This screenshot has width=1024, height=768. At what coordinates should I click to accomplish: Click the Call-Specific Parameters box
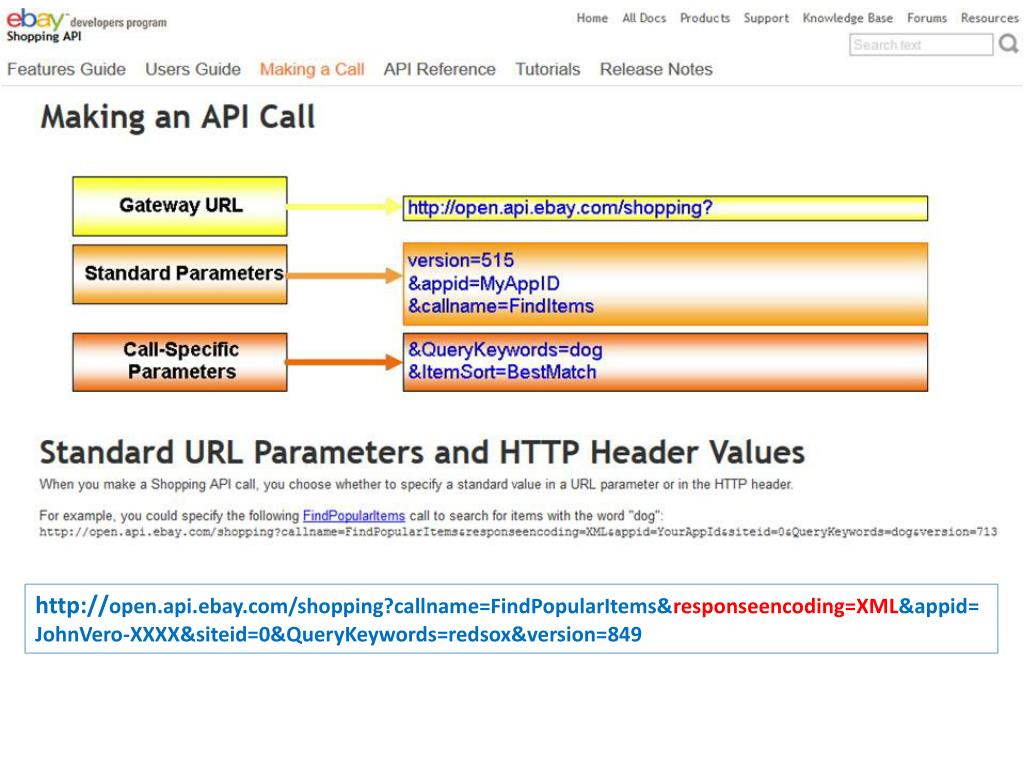pyautogui.click(x=180, y=362)
